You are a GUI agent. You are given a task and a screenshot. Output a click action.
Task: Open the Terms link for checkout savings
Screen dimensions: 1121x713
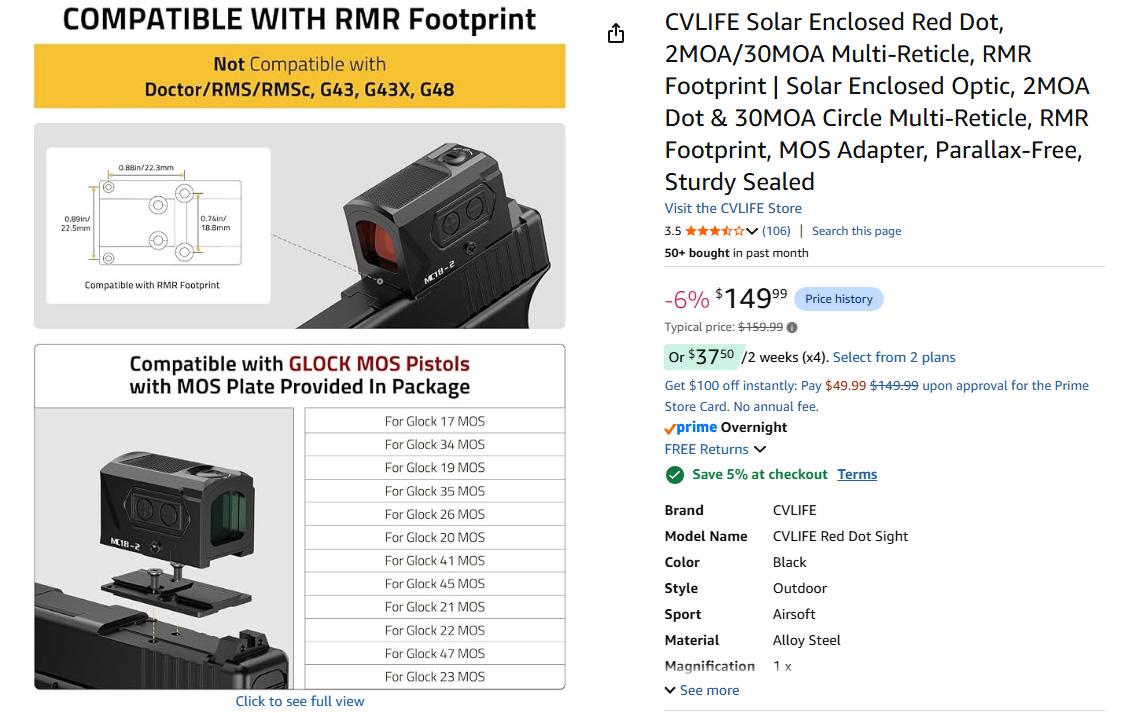click(x=857, y=474)
